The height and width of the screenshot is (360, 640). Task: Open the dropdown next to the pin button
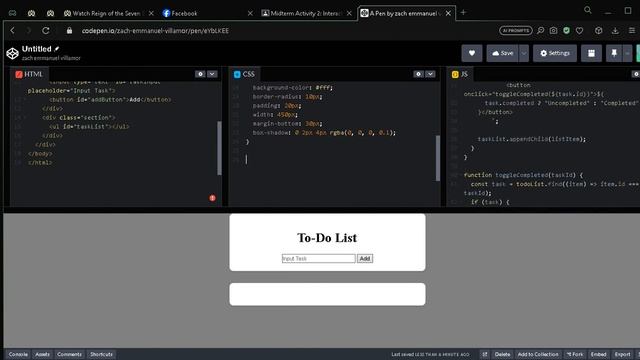(x=627, y=53)
